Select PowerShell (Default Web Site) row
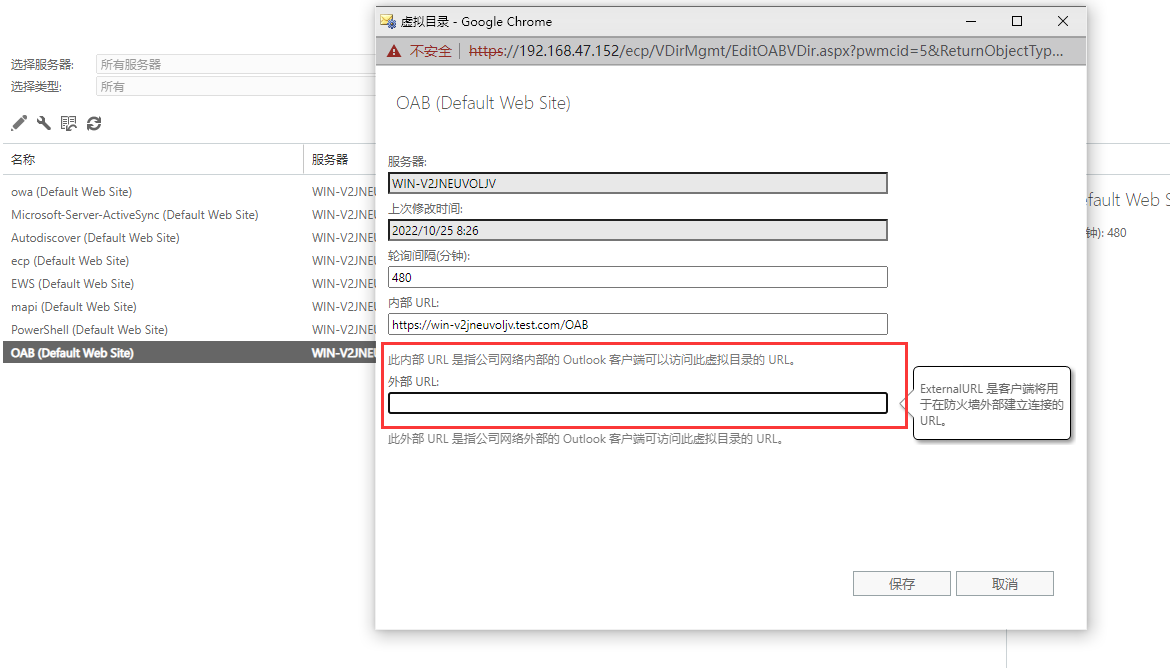The width and height of the screenshot is (1170, 668). pyautogui.click(x=89, y=330)
